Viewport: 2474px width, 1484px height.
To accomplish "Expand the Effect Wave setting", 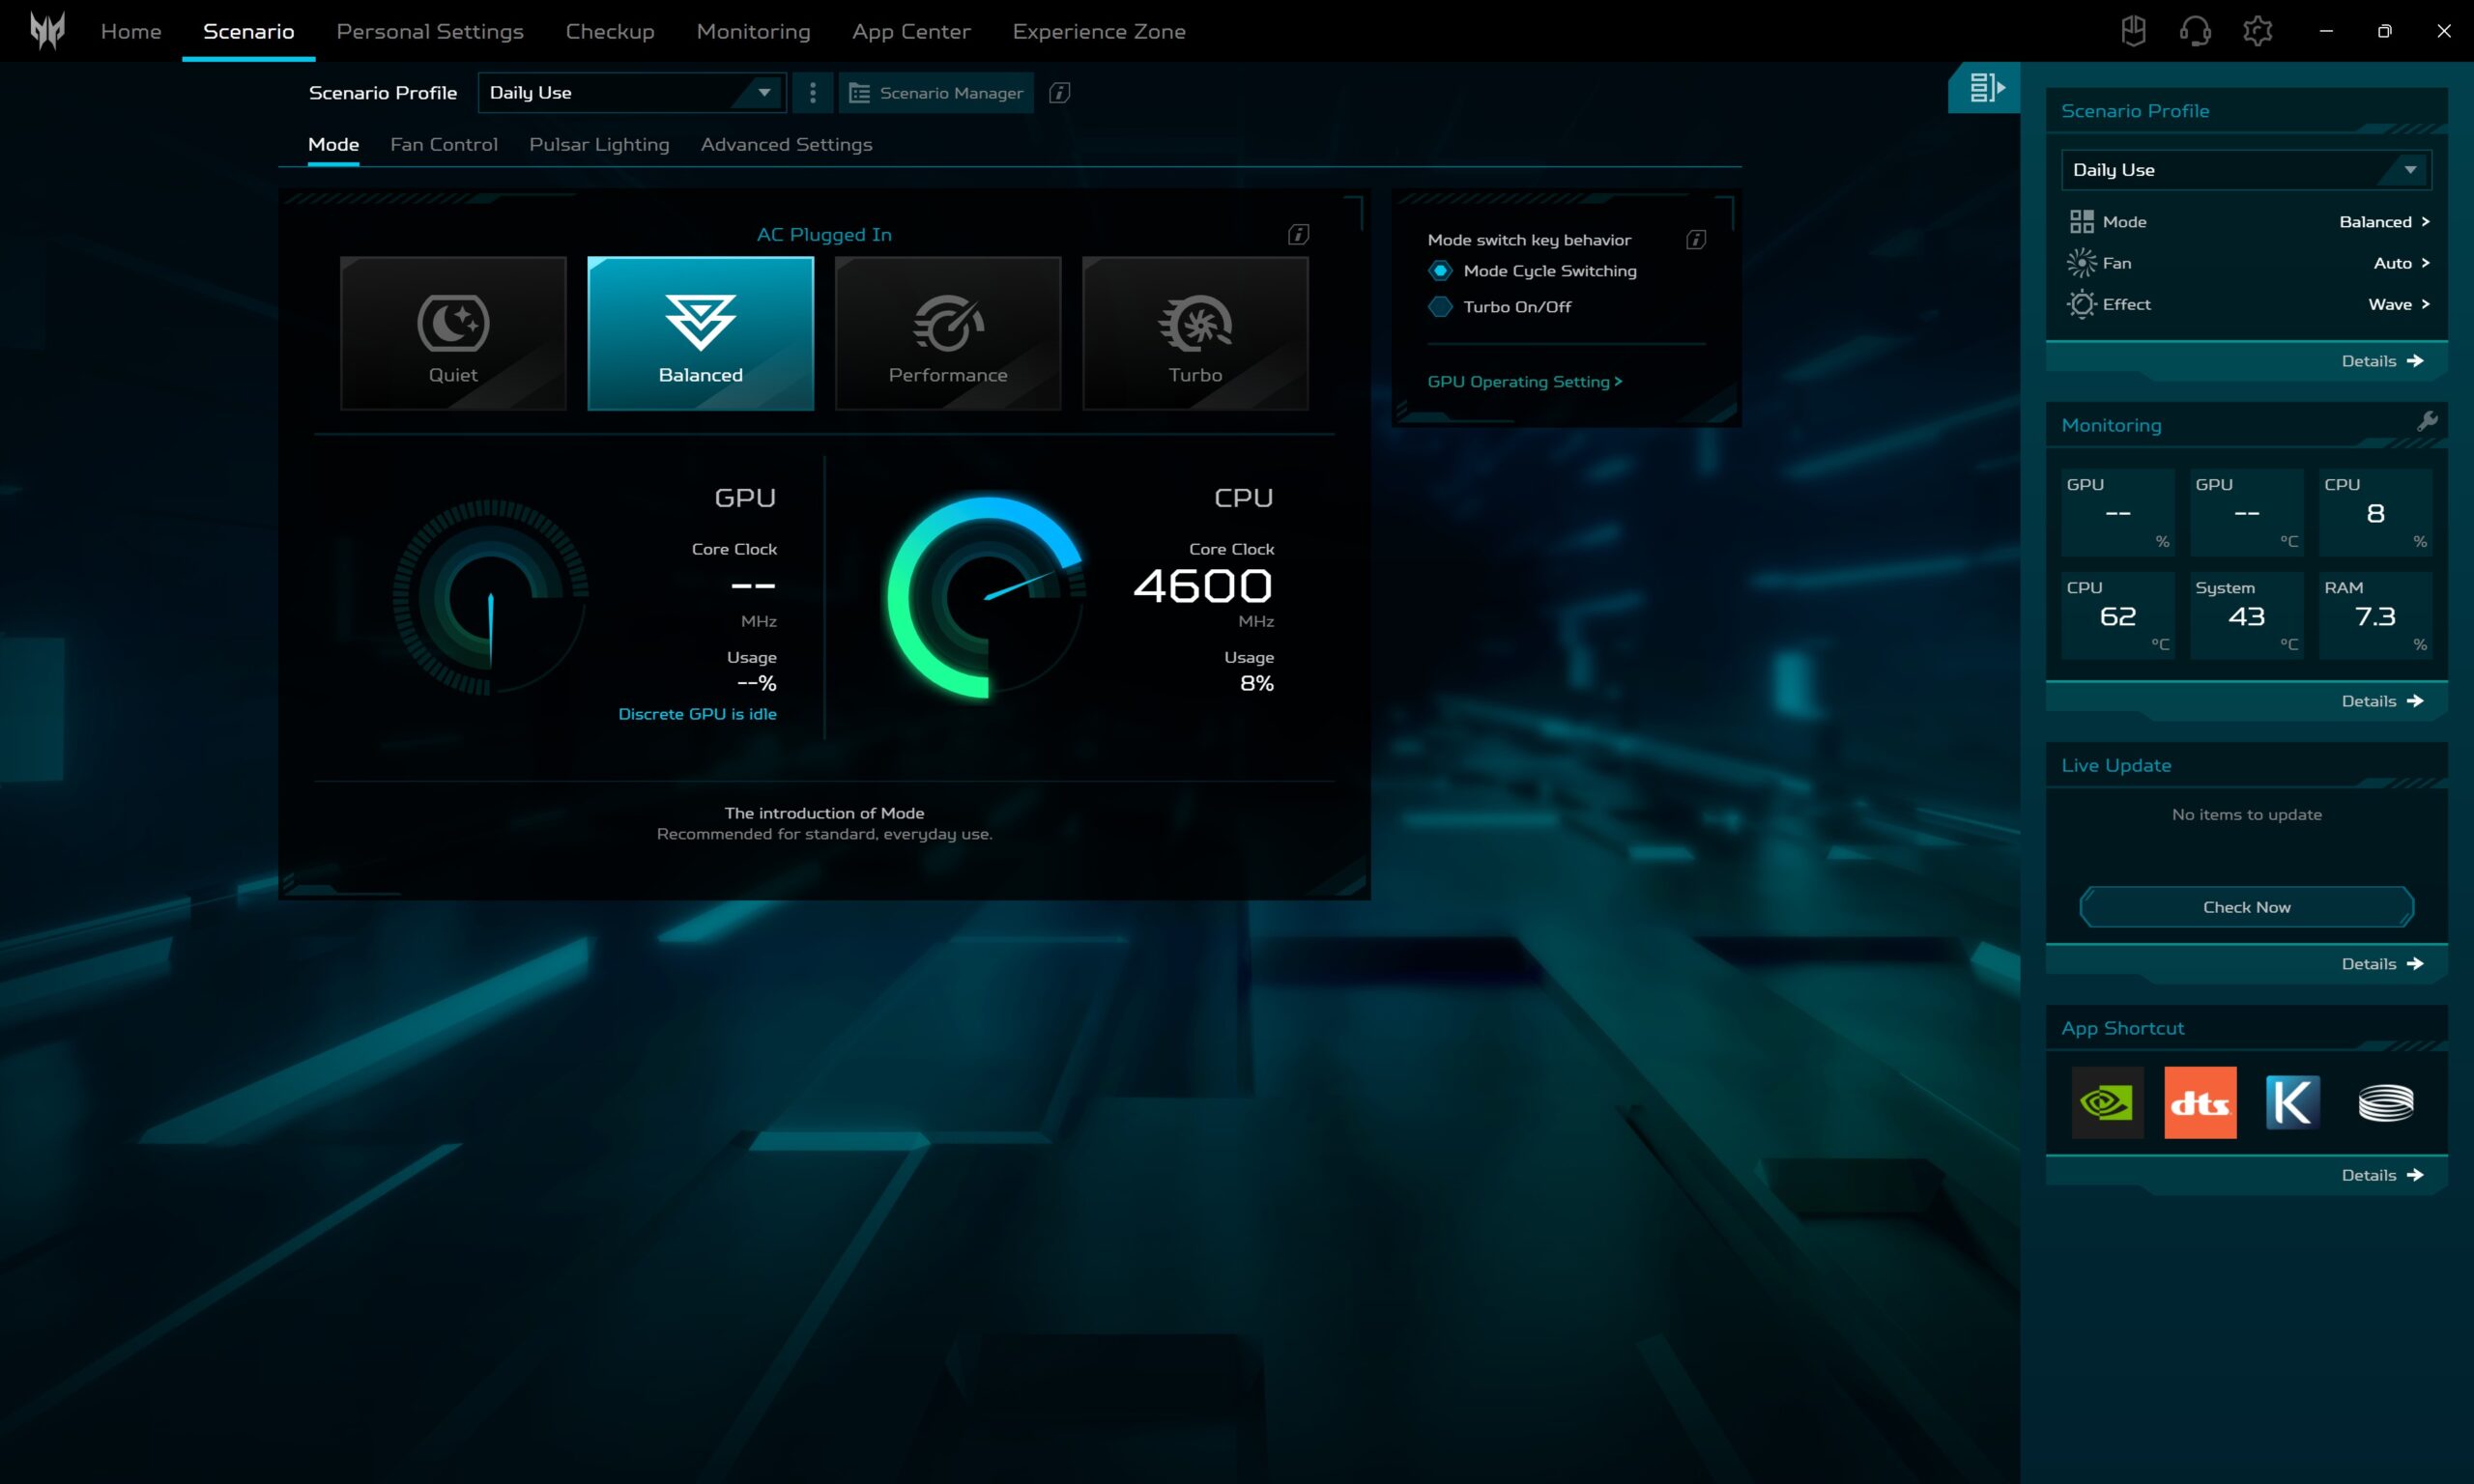I will [2398, 304].
